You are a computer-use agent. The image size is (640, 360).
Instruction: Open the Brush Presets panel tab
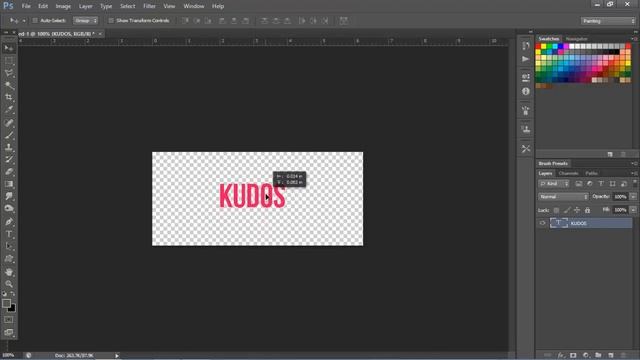coord(553,163)
